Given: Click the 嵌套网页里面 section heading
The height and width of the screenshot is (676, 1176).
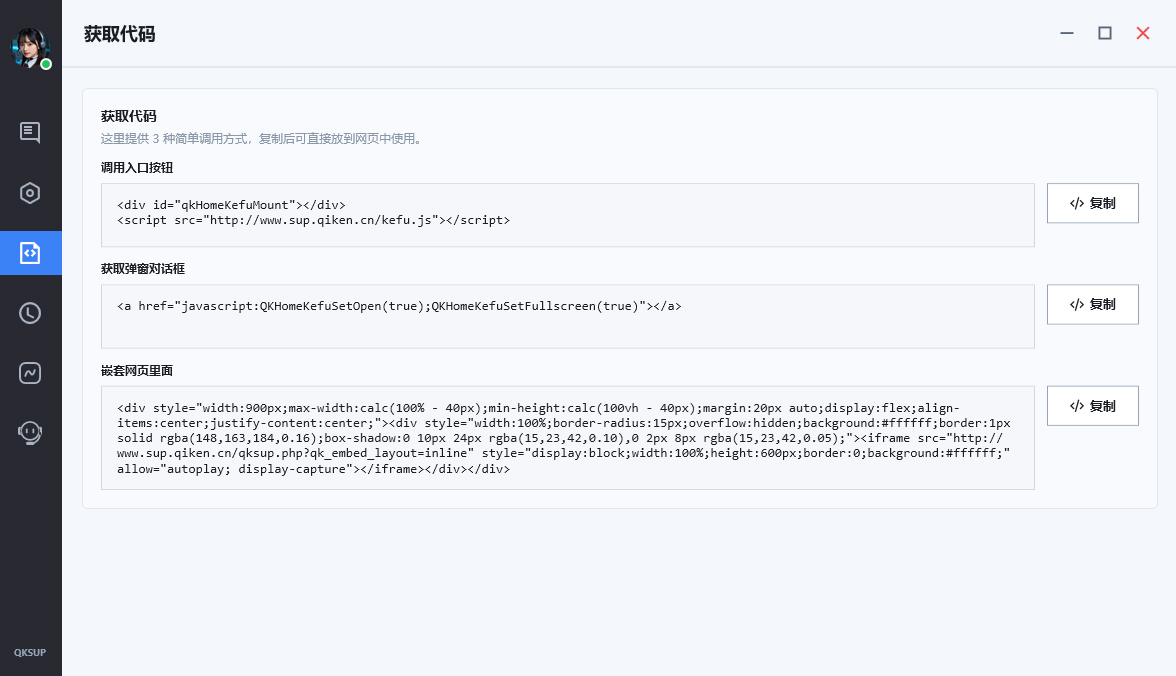Looking at the screenshot, I should click(x=137, y=370).
